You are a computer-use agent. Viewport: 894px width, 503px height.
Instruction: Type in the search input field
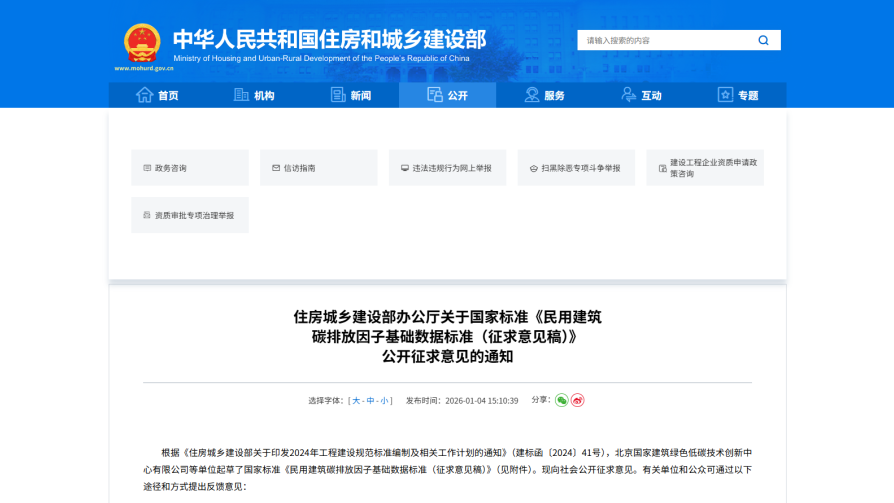pyautogui.click(x=665, y=40)
